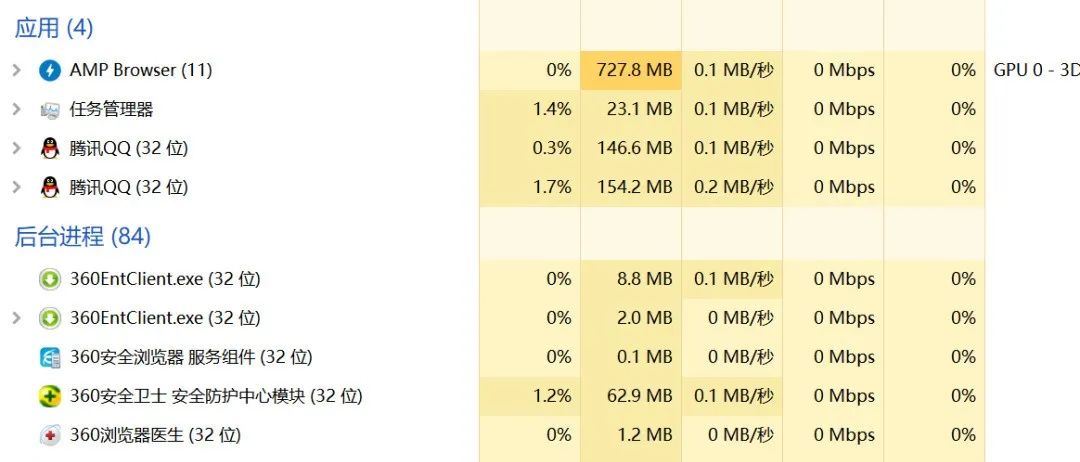Expand the AMP Browser (11) process group
1080x462 pixels.
[17, 70]
